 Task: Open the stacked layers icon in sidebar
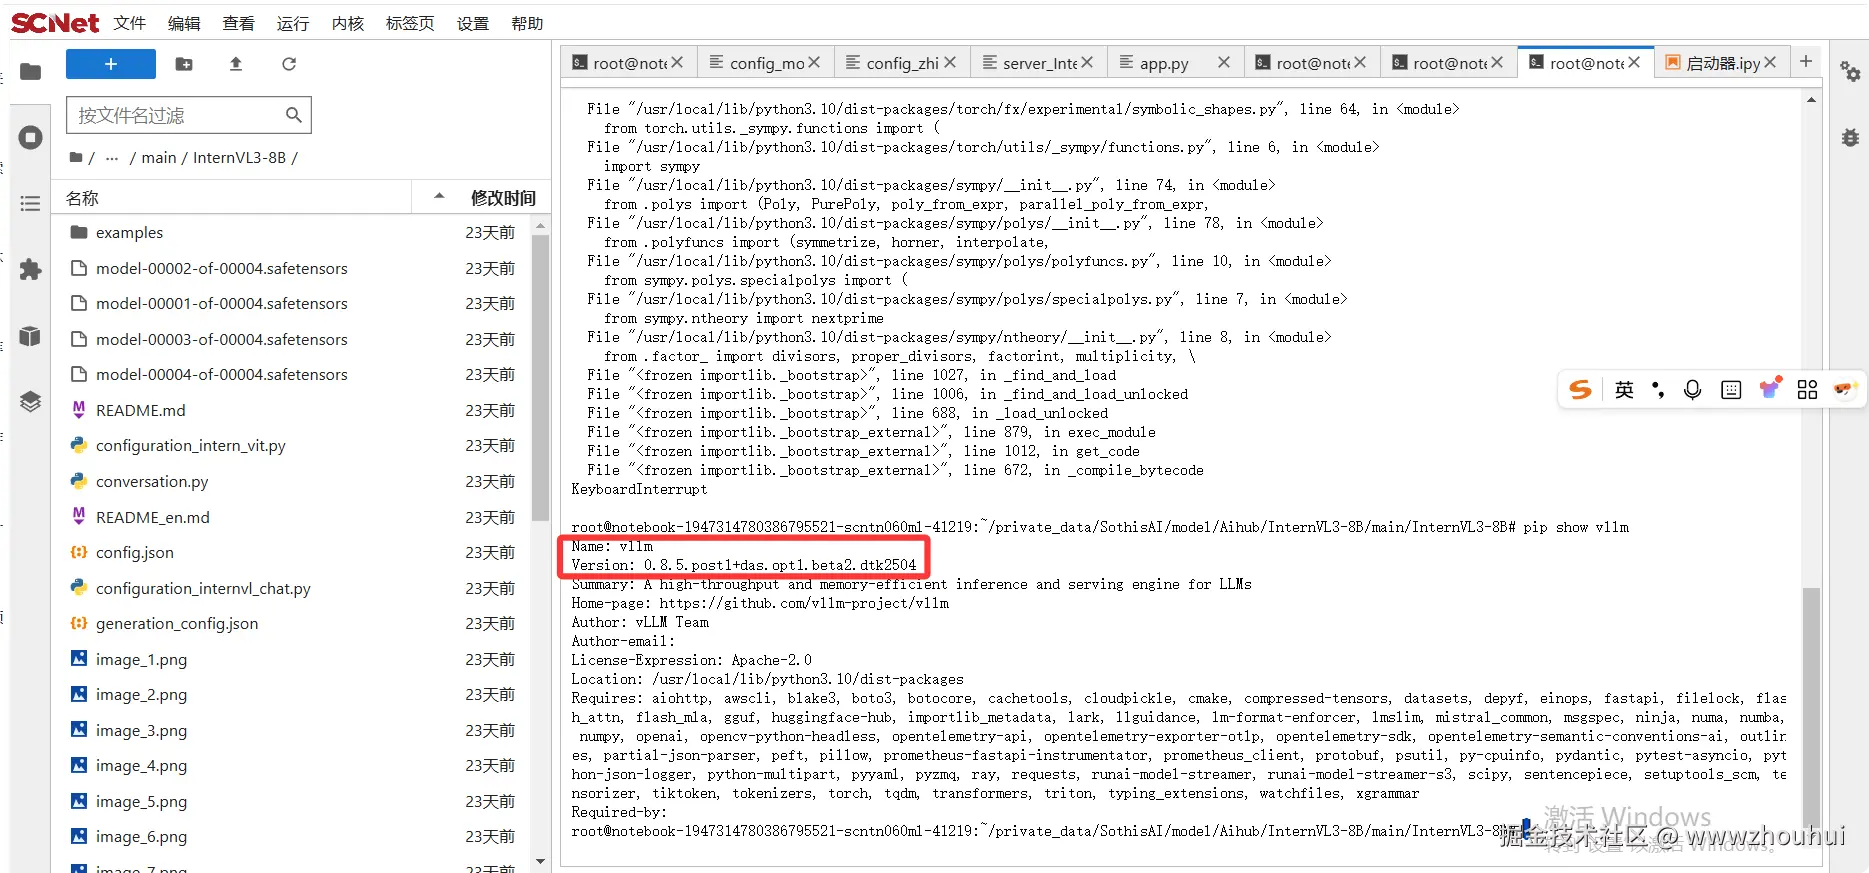click(31, 401)
